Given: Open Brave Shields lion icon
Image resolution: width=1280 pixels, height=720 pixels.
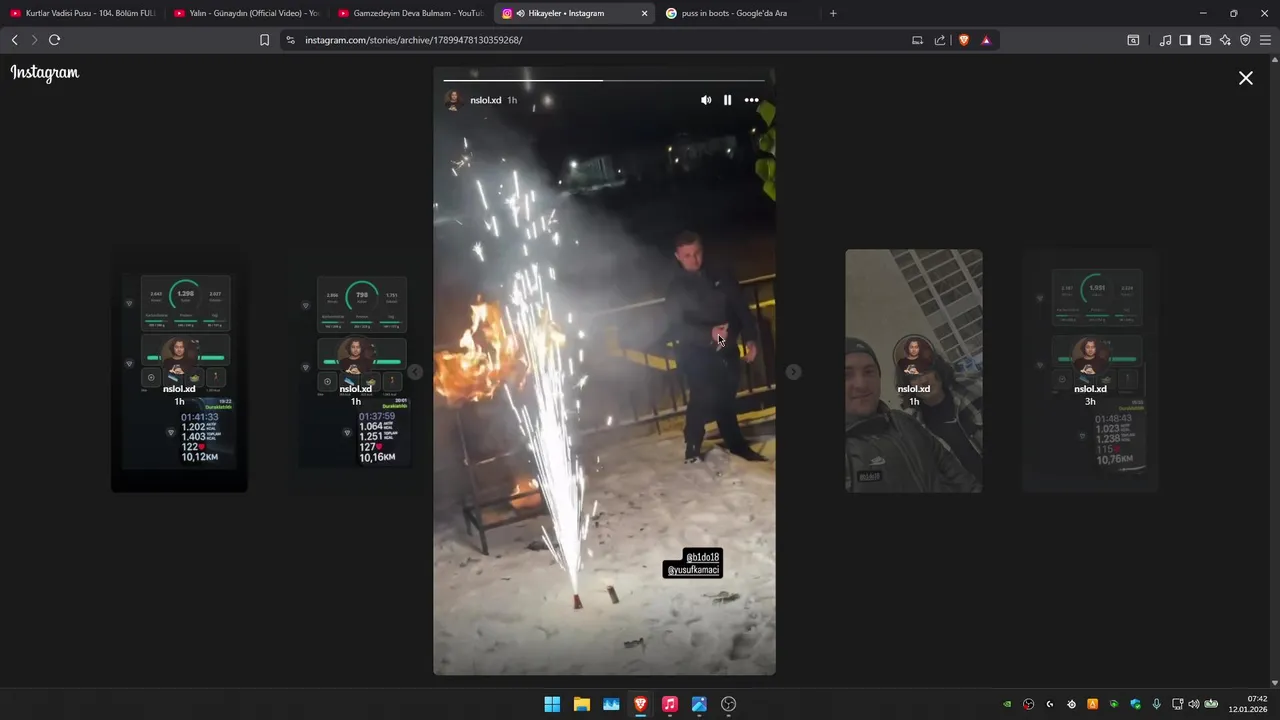Looking at the screenshot, I should point(964,40).
